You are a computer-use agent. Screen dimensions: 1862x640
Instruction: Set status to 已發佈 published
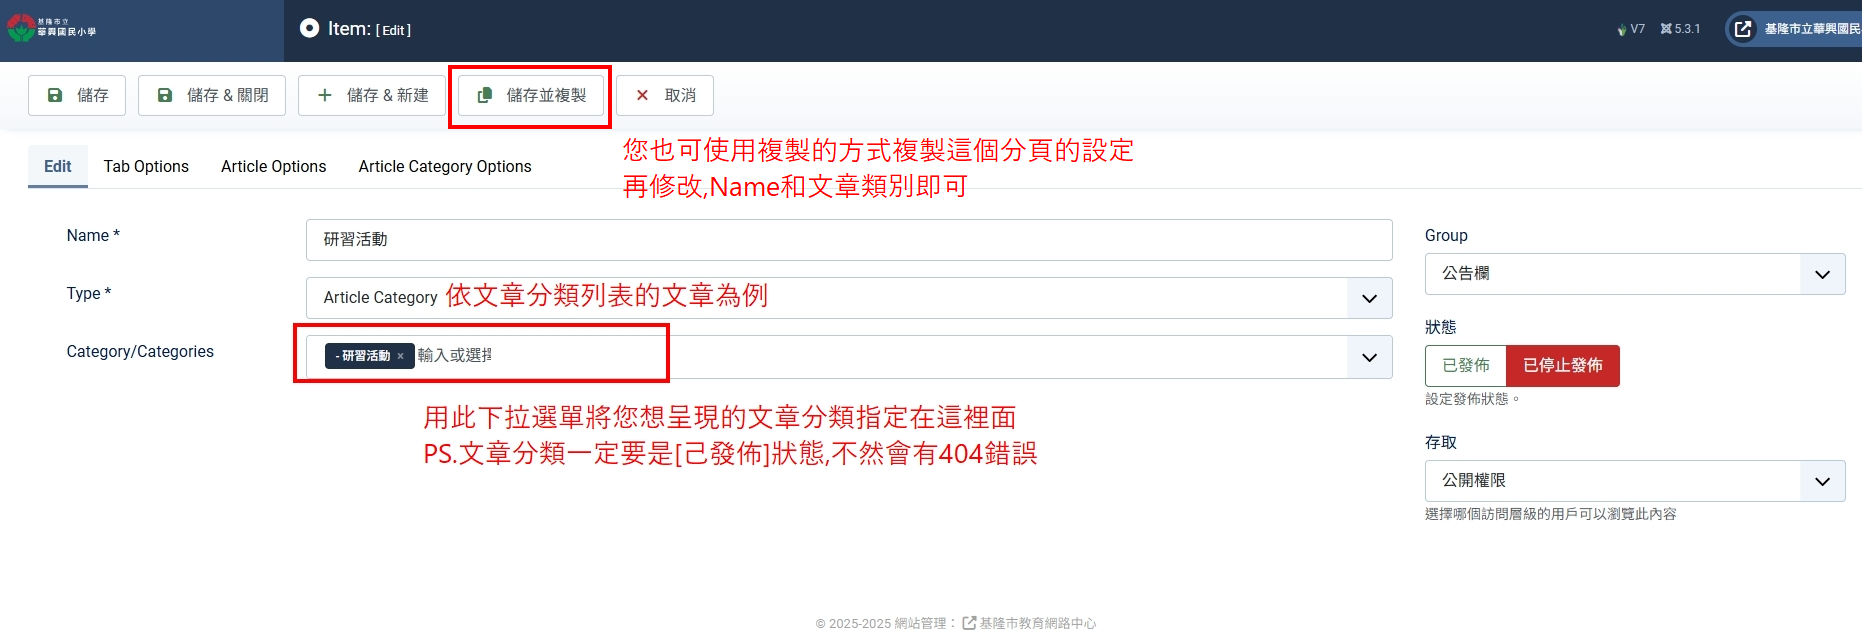click(1465, 365)
